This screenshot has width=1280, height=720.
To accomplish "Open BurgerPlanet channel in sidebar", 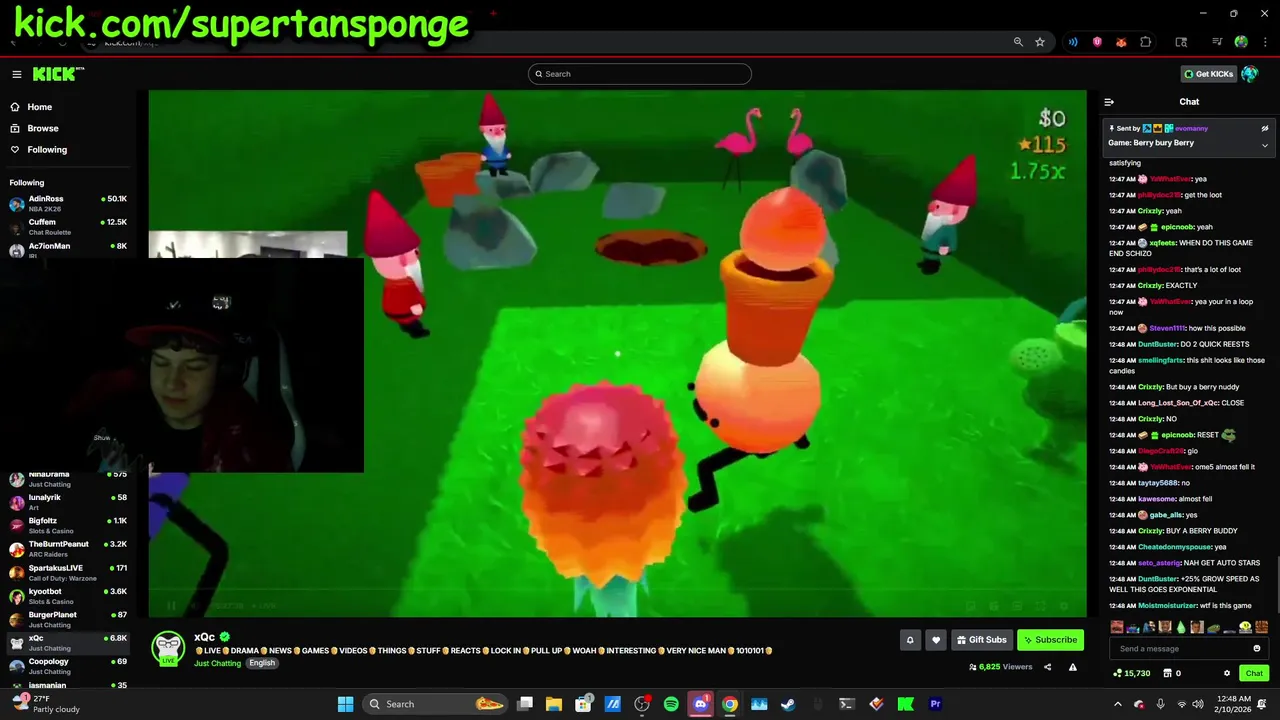I will 67,619.
